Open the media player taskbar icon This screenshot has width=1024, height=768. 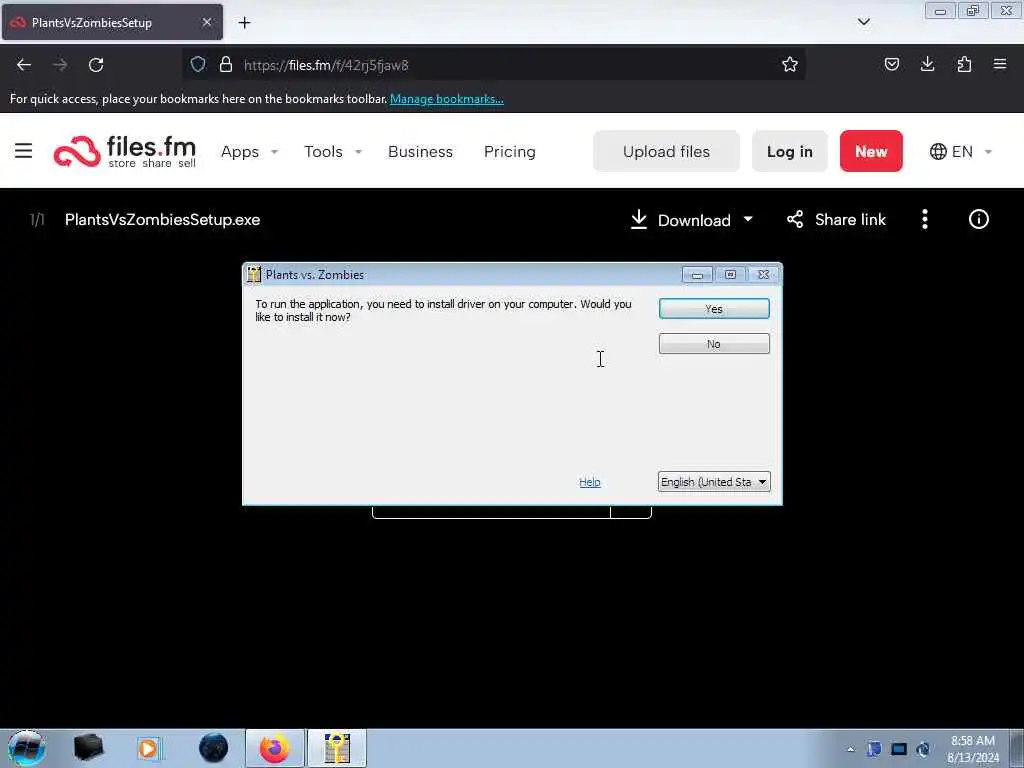148,748
